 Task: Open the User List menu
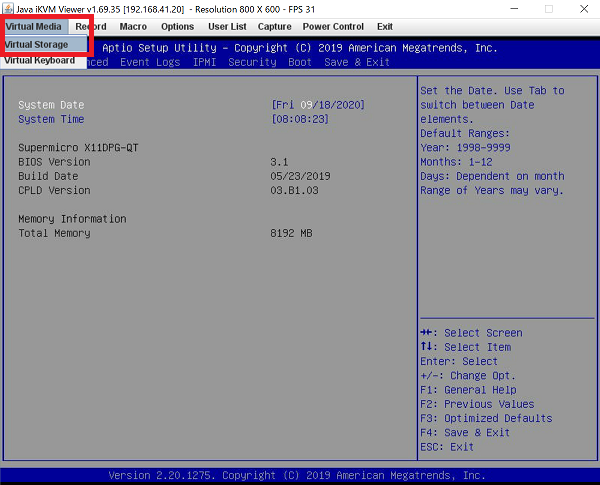226,26
